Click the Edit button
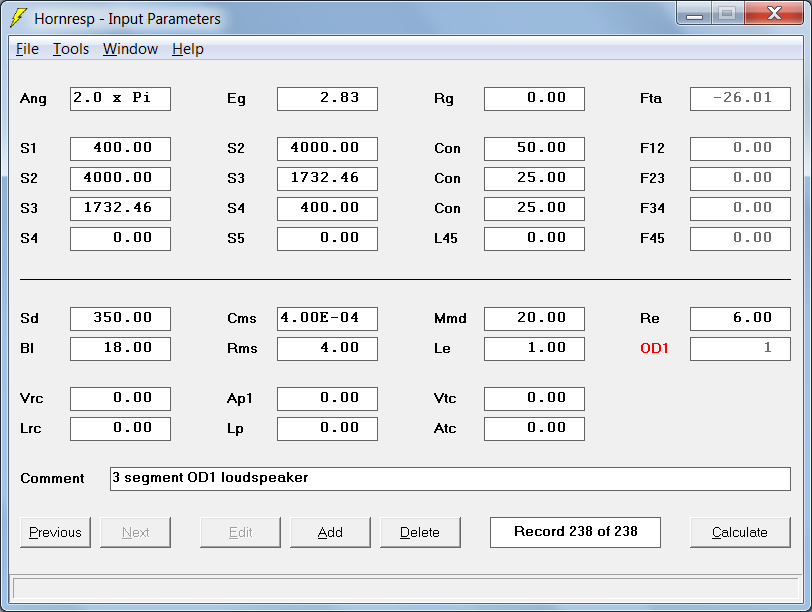The image size is (812, 612). [x=240, y=532]
